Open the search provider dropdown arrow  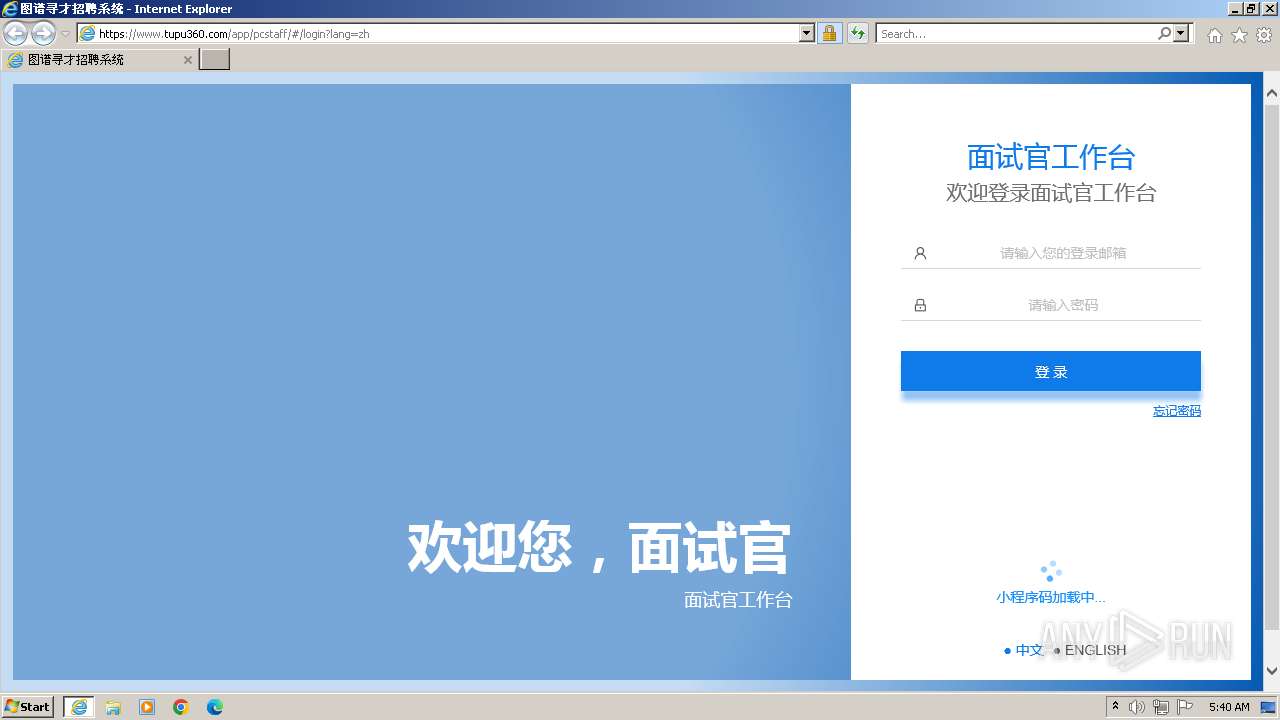point(1182,33)
